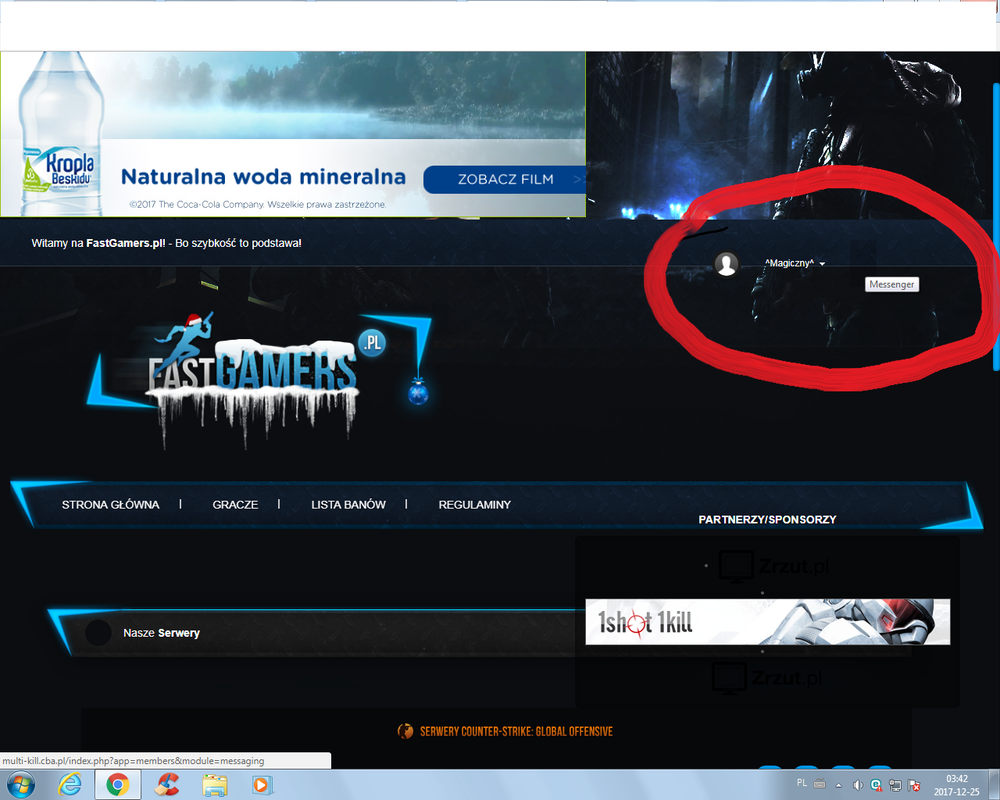1000x800 pixels.
Task: Click the Zobacz Film ad button
Action: click(x=505, y=180)
